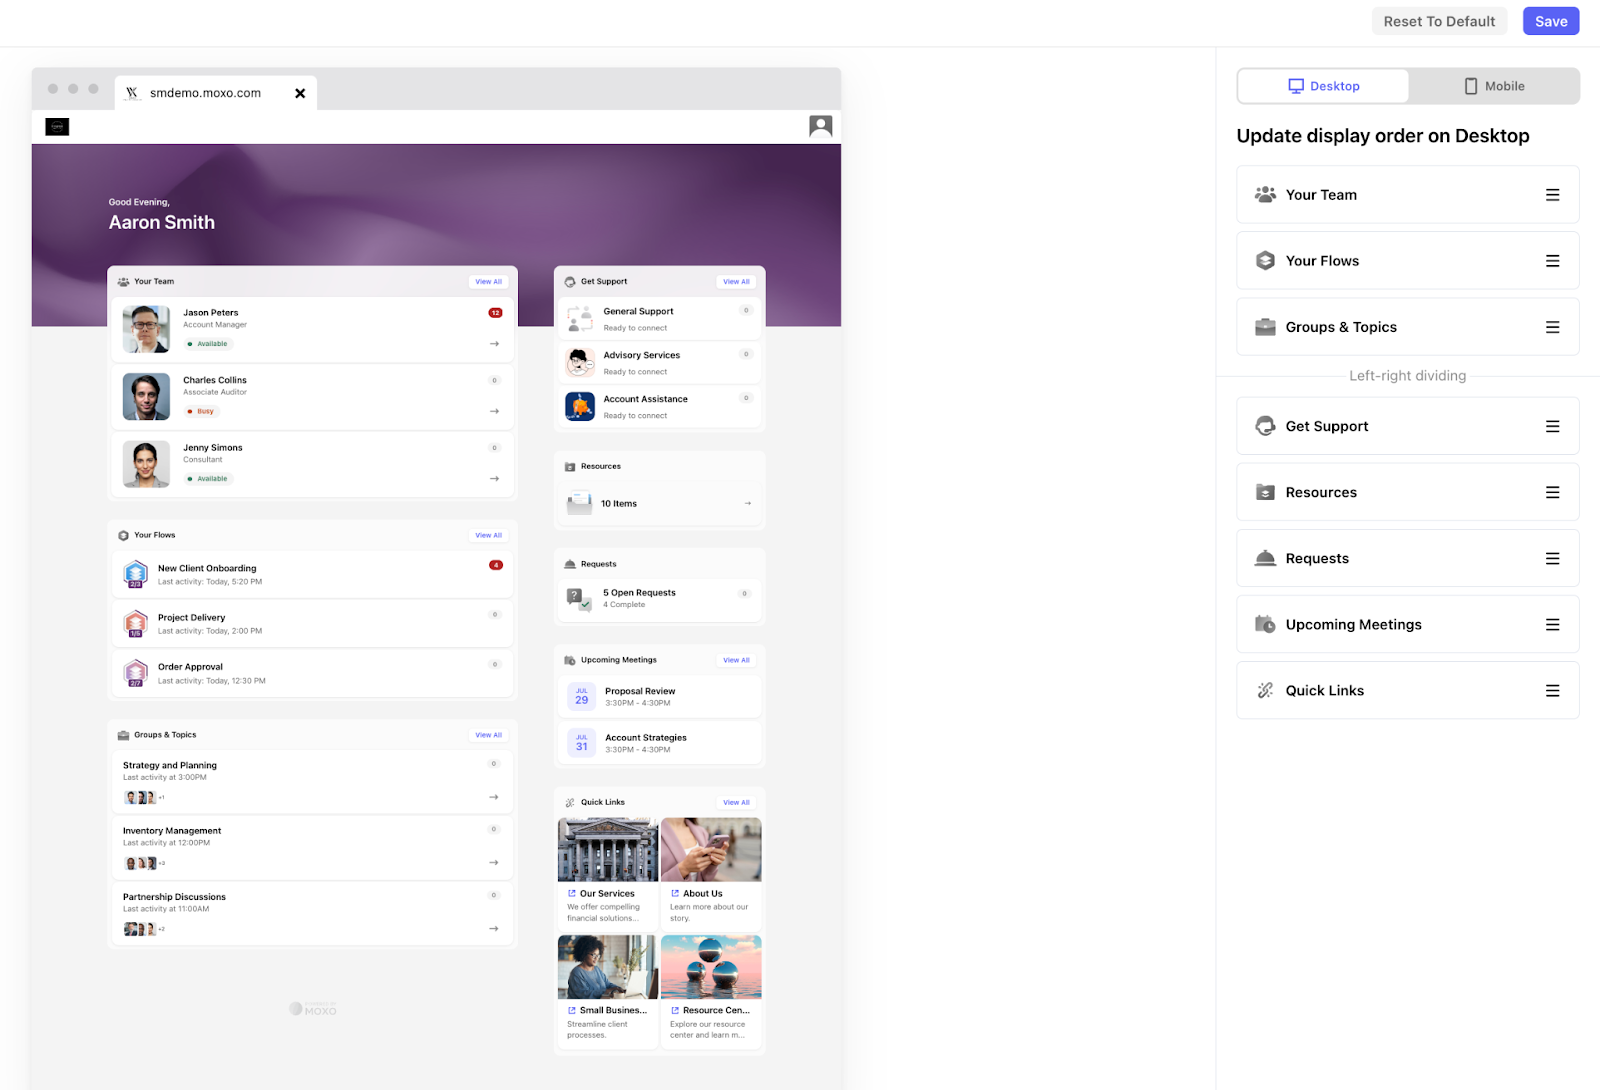This screenshot has width=1600, height=1090.
Task: Click Jenny Simons profile photo
Action: (146, 464)
